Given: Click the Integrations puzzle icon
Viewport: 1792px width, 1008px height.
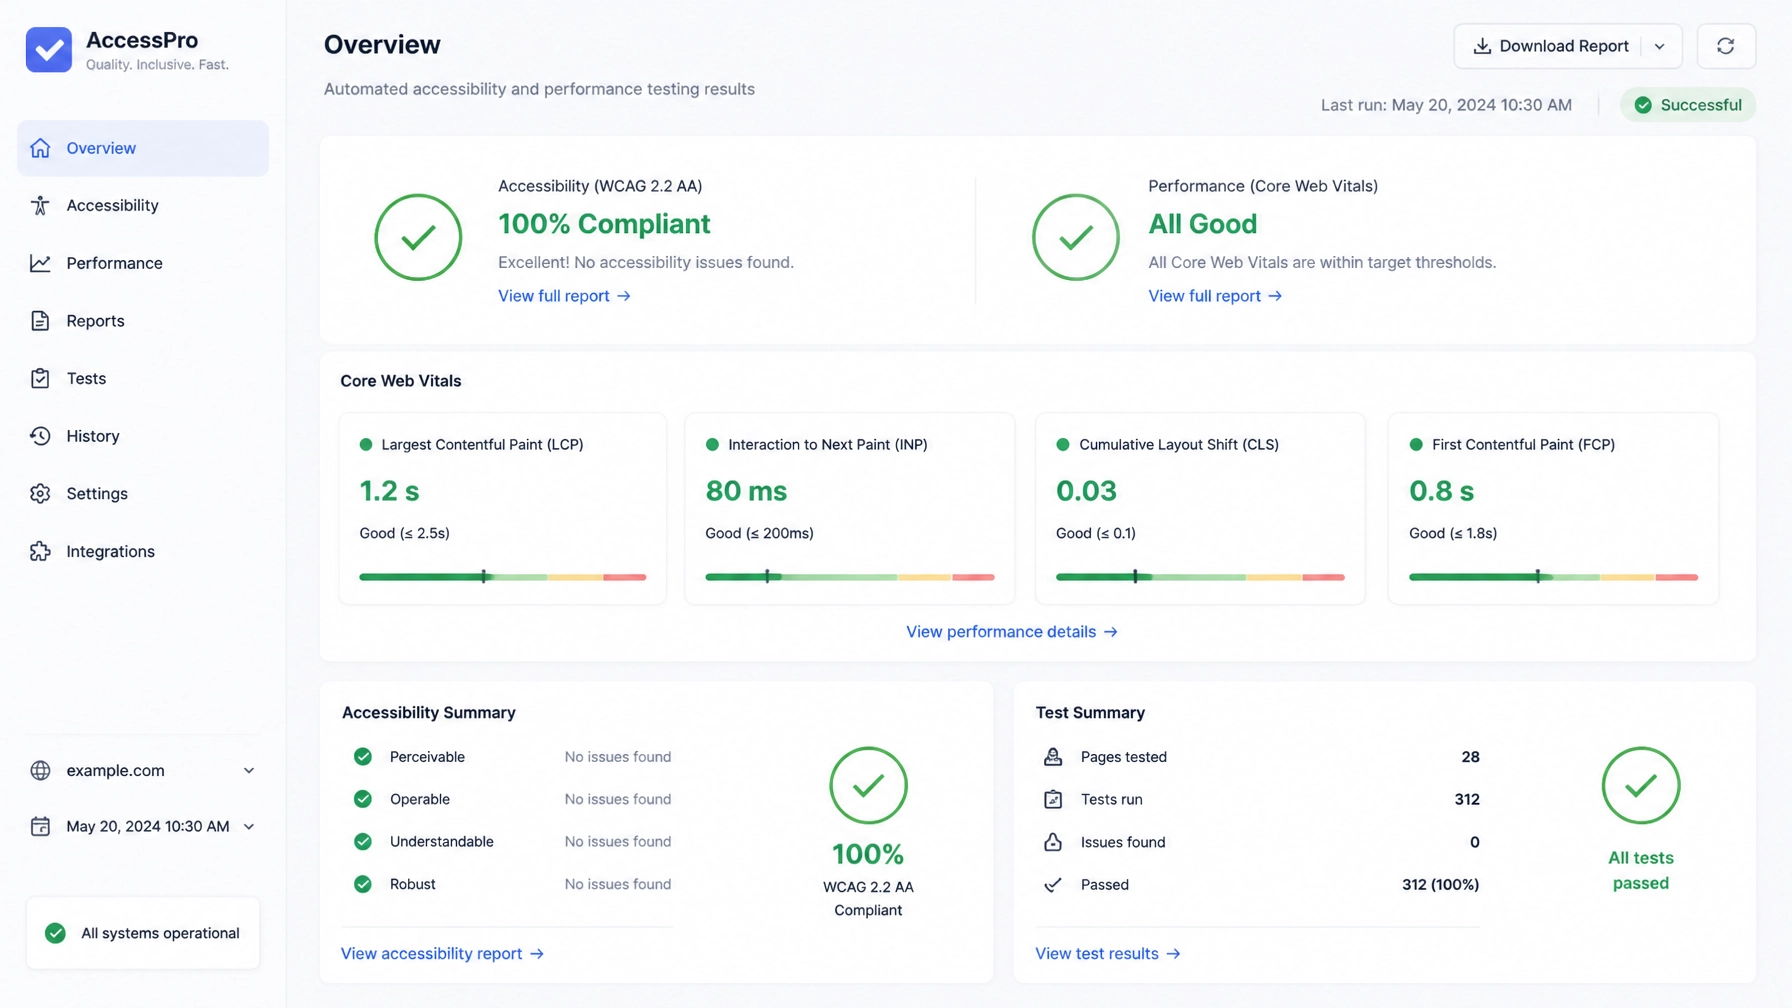Looking at the screenshot, I should click(40, 551).
